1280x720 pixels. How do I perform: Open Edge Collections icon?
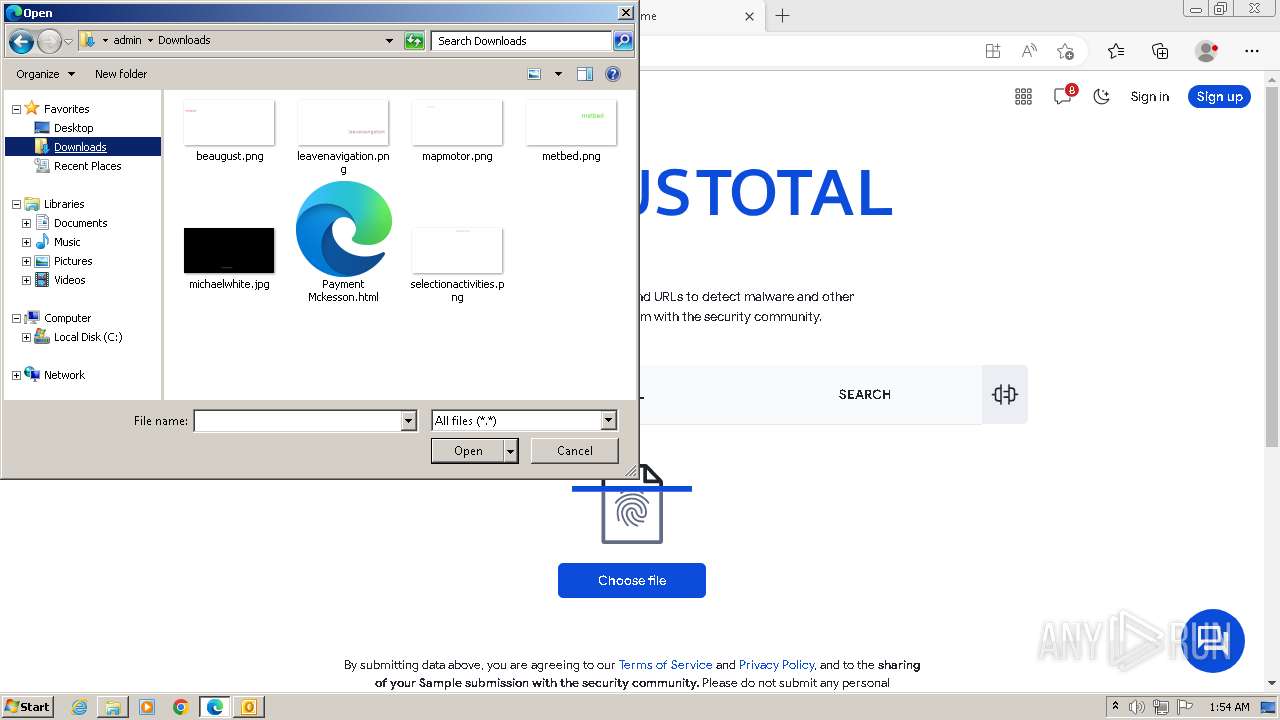coord(1160,51)
